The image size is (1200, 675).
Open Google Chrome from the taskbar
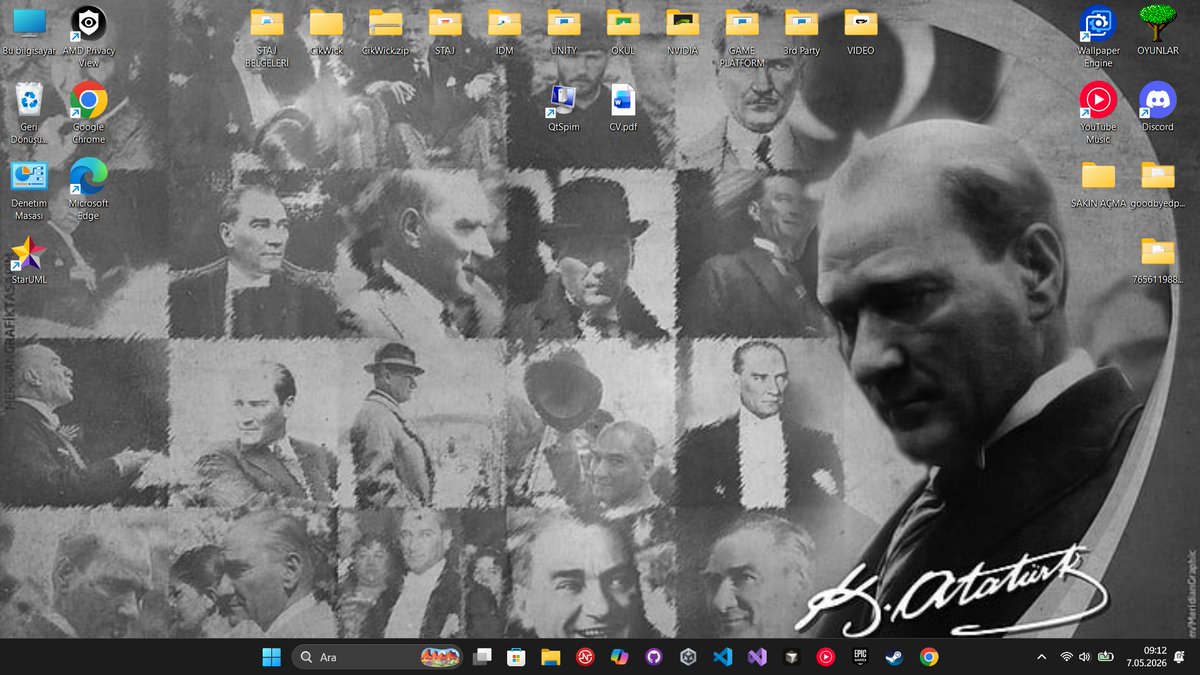(929, 657)
